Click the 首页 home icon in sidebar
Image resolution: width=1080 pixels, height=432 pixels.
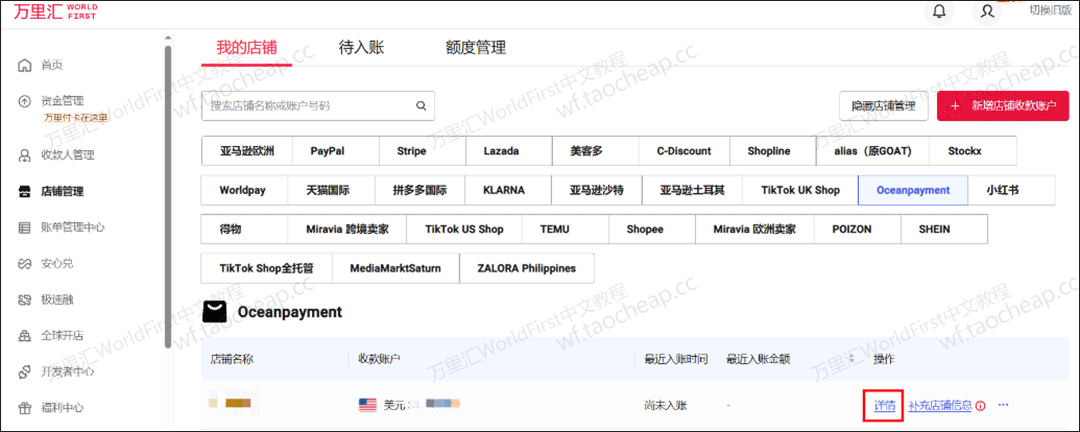click(x=25, y=65)
